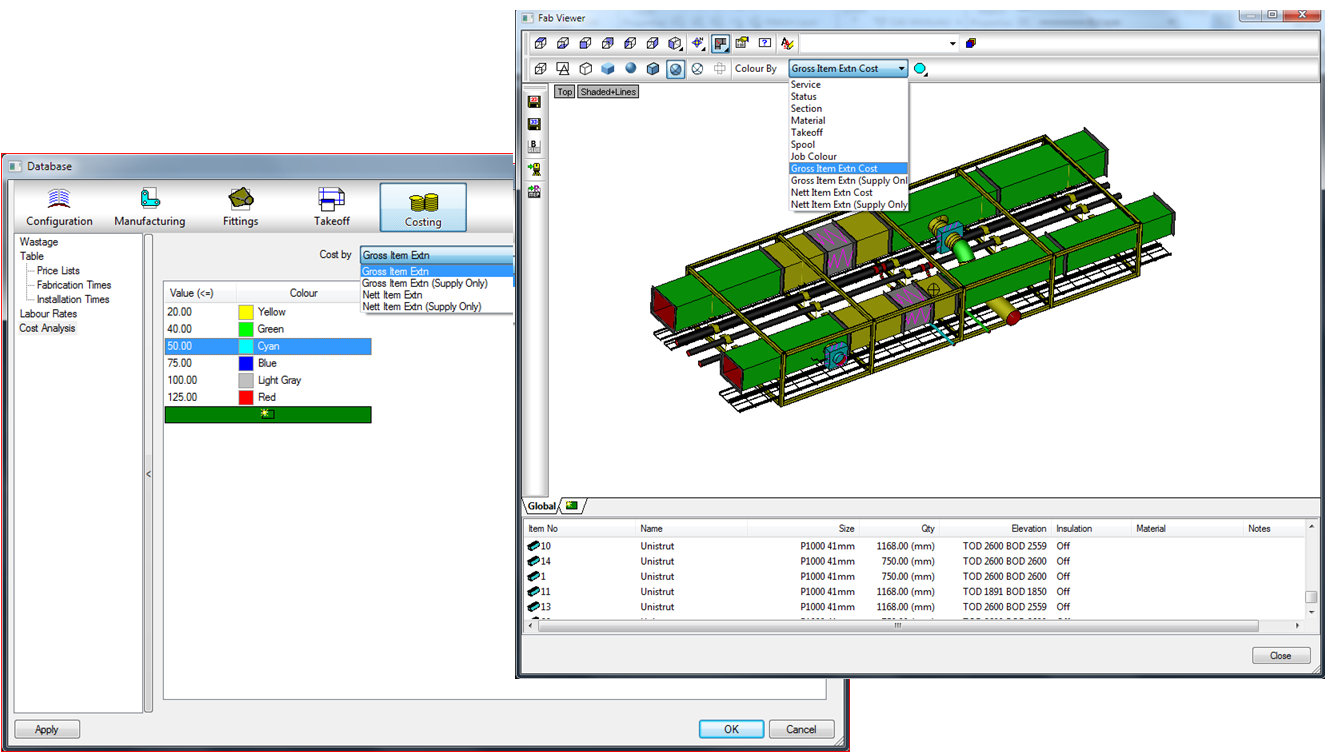The width and height of the screenshot is (1330, 755).
Task: Click the multi-coloured cubes icon beside empty combo box
Action: [970, 43]
